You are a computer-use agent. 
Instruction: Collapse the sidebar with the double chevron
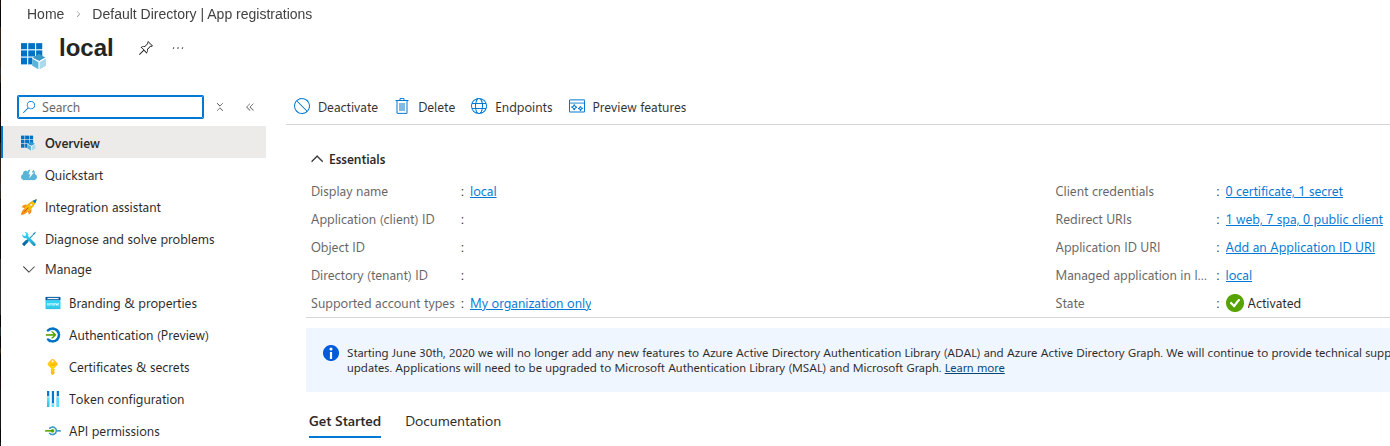coord(250,107)
